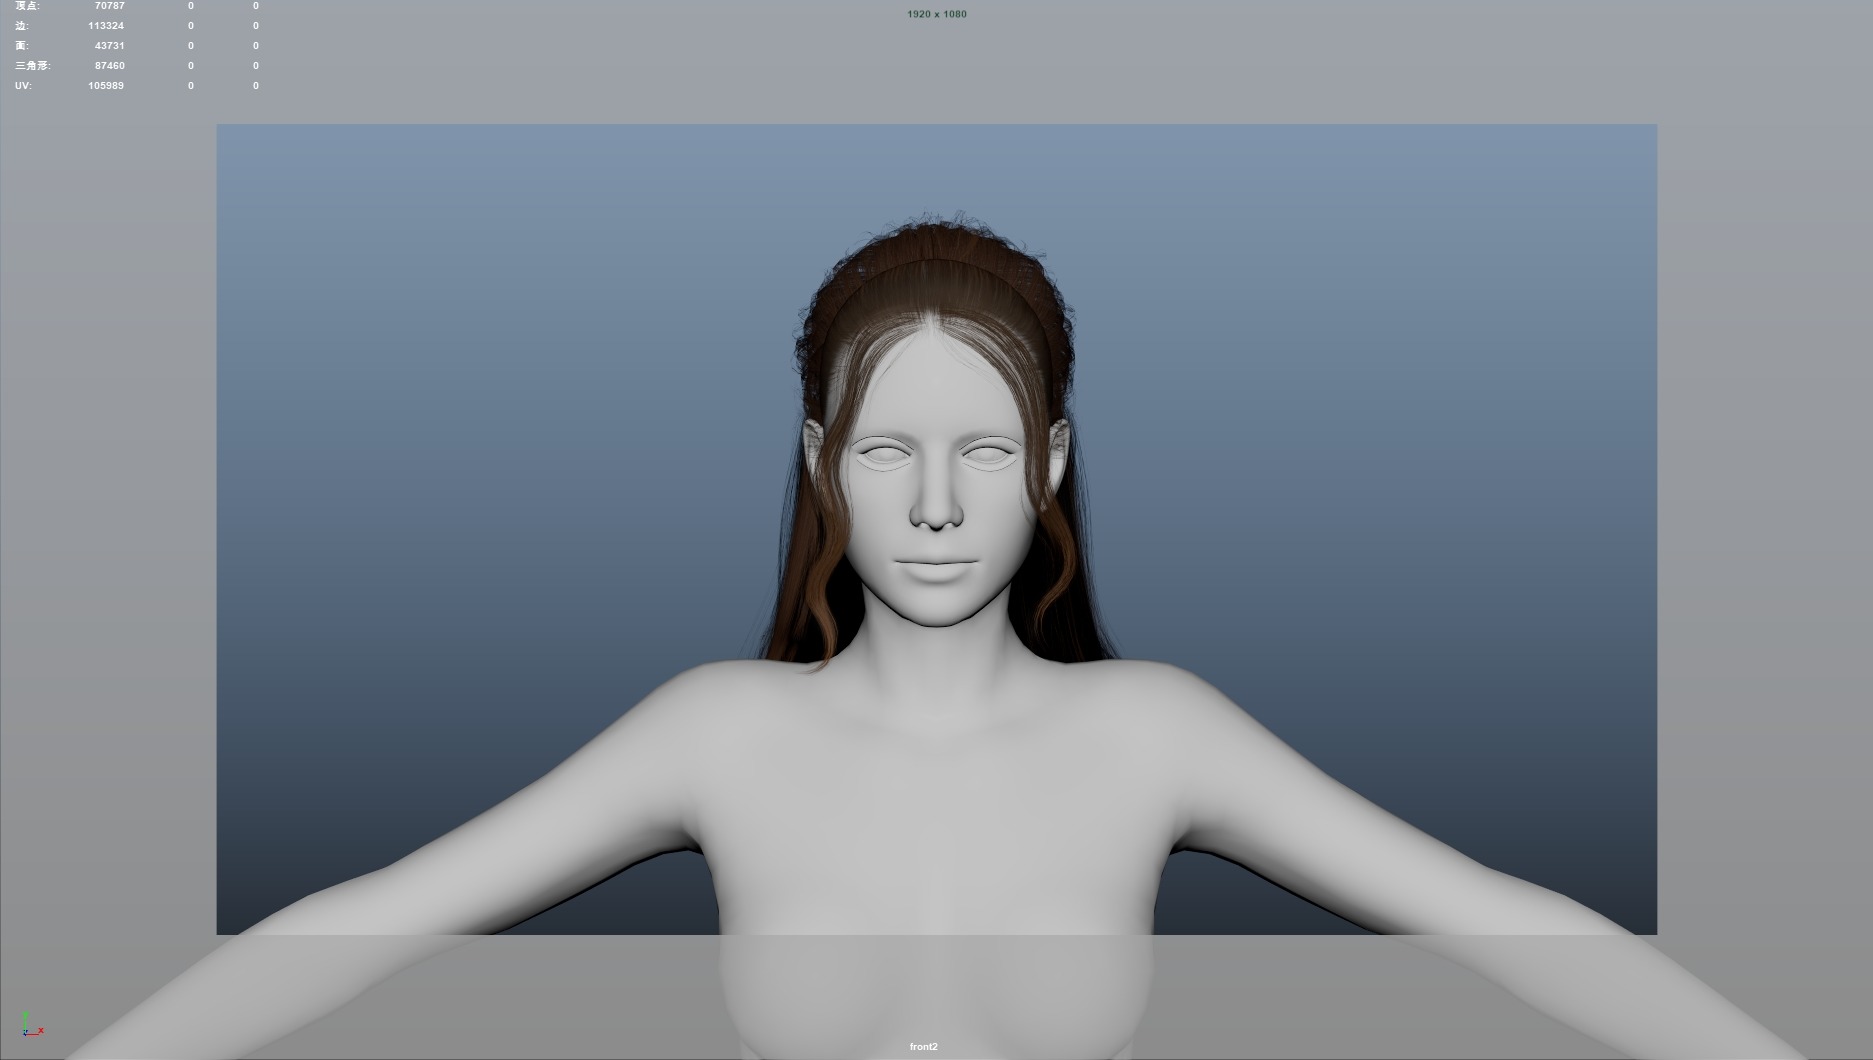Click the triangle count value 87460
Screen dimensions: 1873x1060
110,66
